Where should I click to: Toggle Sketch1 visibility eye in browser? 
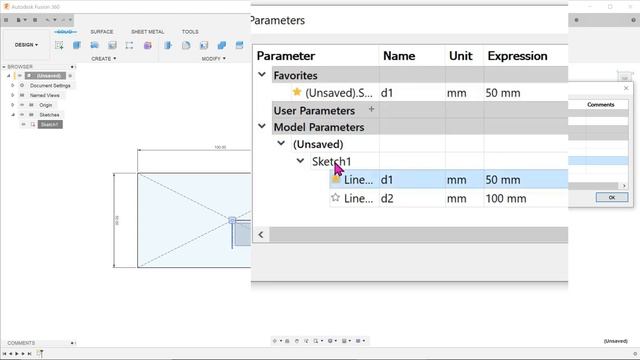coord(24,124)
